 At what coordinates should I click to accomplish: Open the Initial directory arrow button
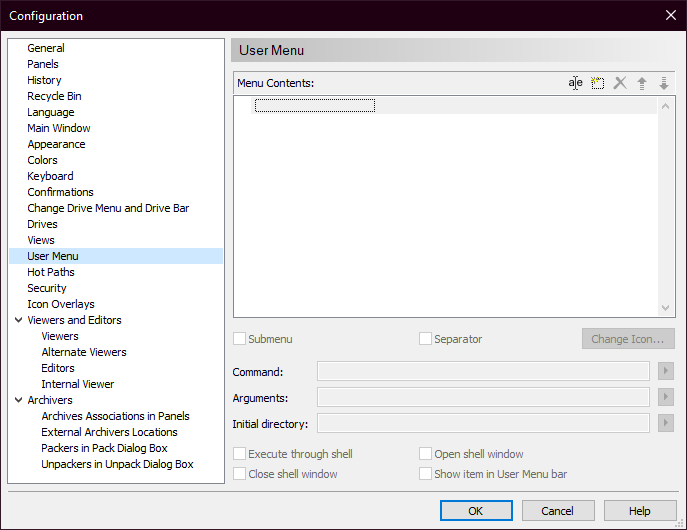pyautogui.click(x=667, y=423)
